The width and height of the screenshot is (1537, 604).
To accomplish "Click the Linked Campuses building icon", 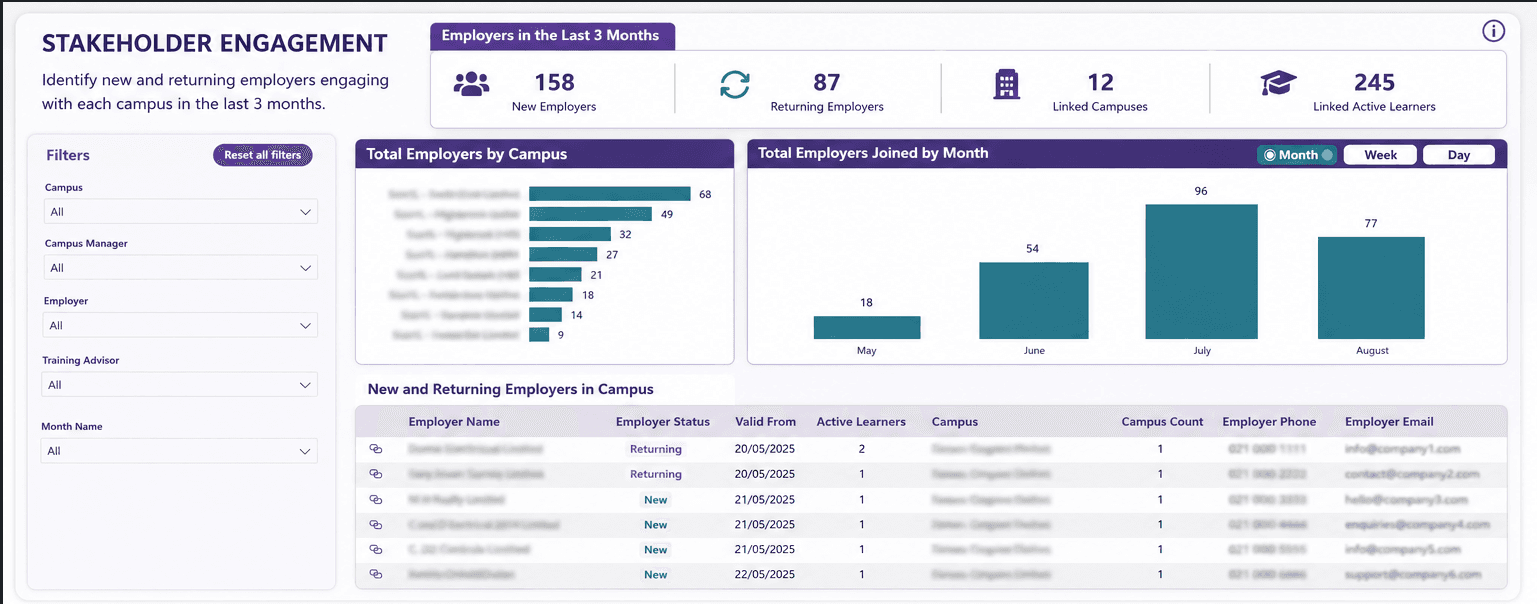I will pos(1006,85).
